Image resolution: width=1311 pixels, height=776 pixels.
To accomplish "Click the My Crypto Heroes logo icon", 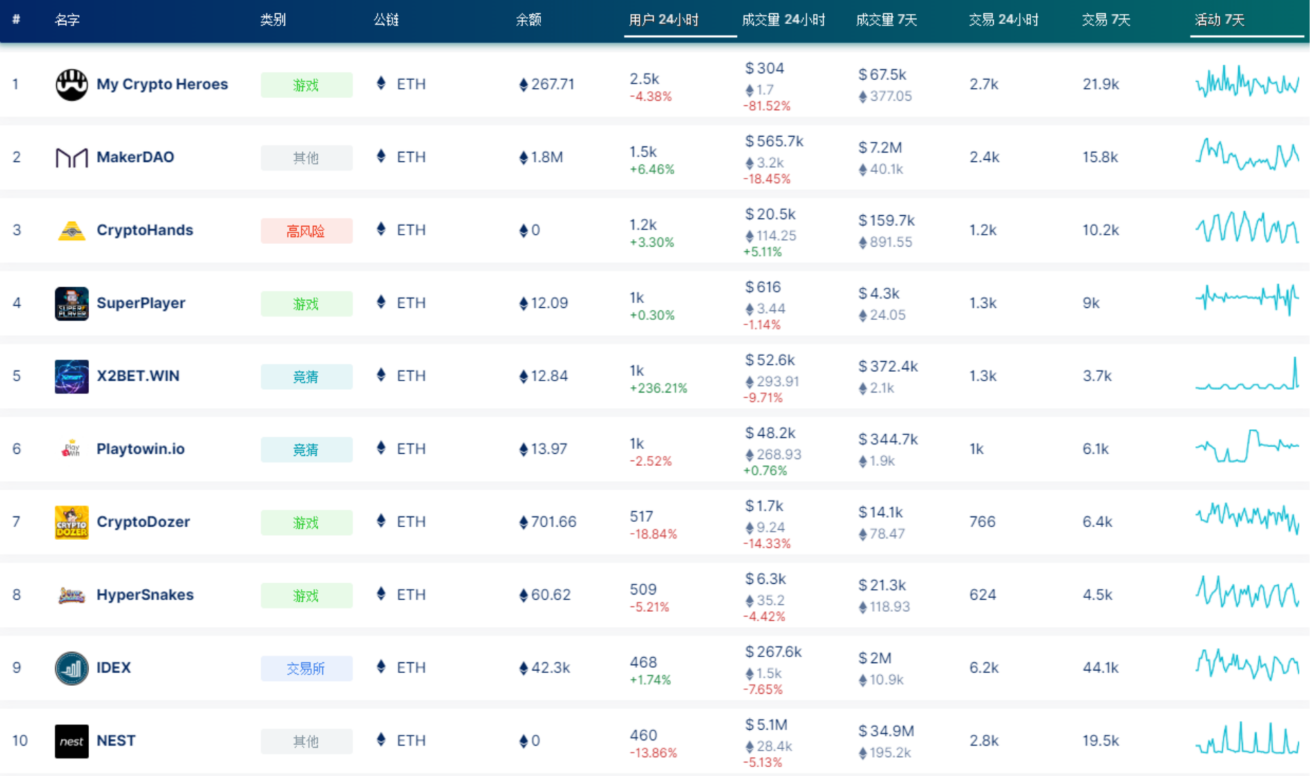I will click(x=72, y=84).
